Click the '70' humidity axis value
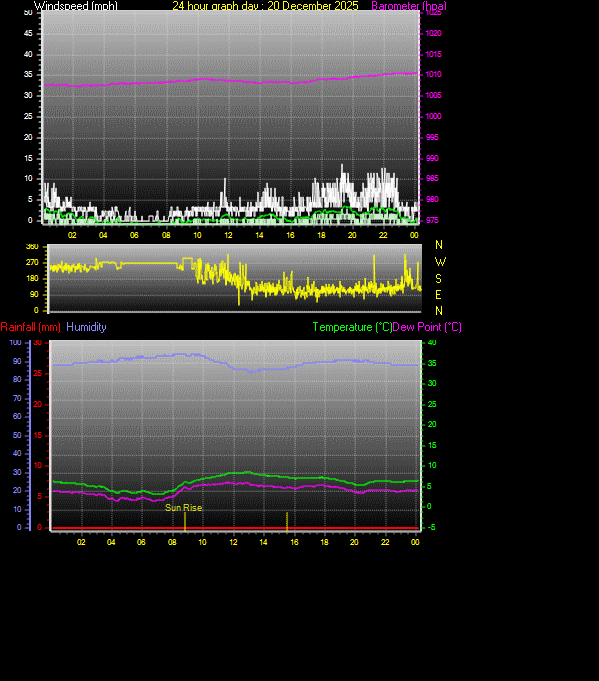This screenshot has width=599, height=681. 17,398
